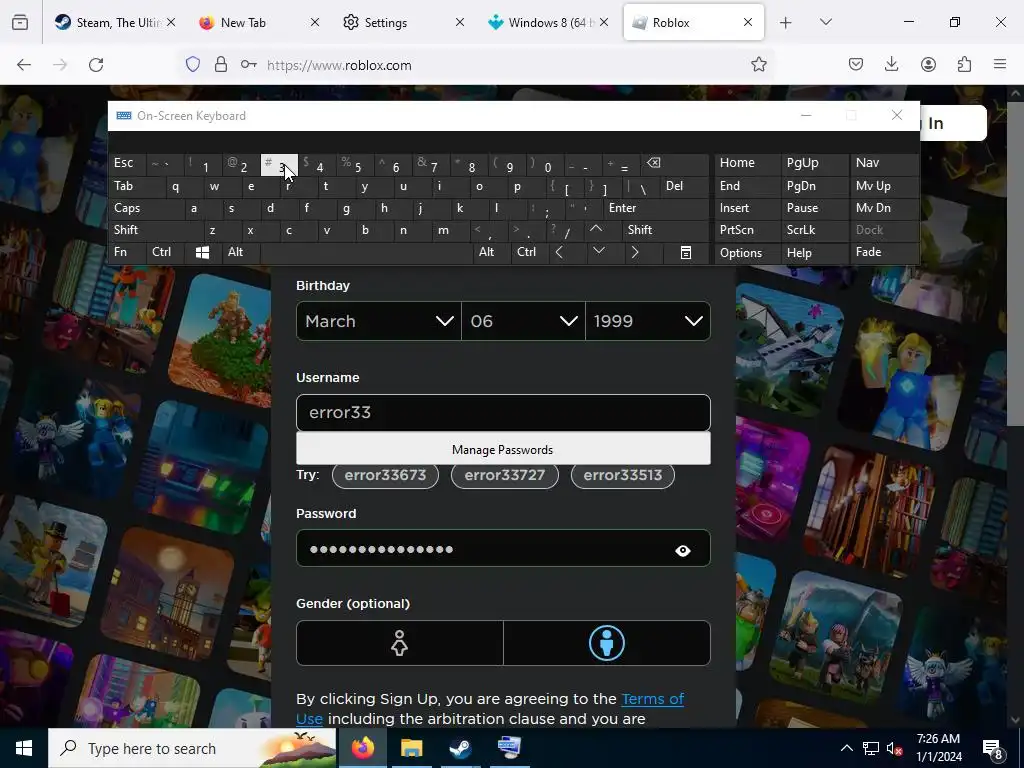The height and width of the screenshot is (768, 1024).
Task: Click the up arrow key on On-Screen Keyboard
Action: tap(596, 230)
